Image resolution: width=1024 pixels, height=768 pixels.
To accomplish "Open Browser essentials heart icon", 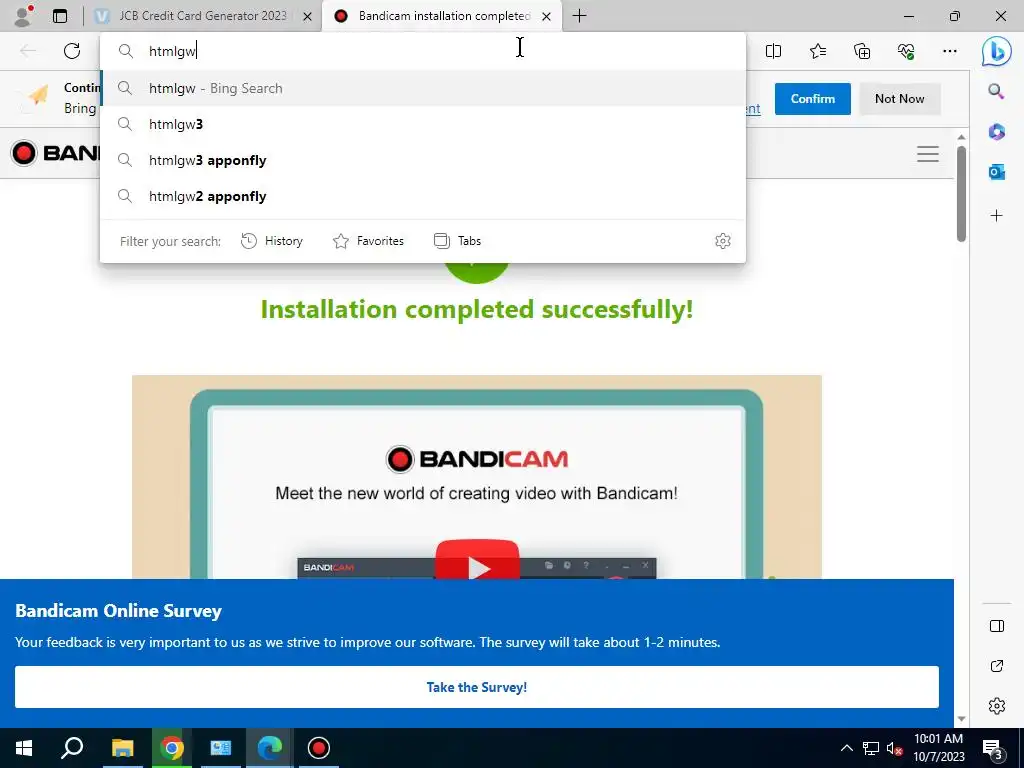I will click(x=906, y=51).
